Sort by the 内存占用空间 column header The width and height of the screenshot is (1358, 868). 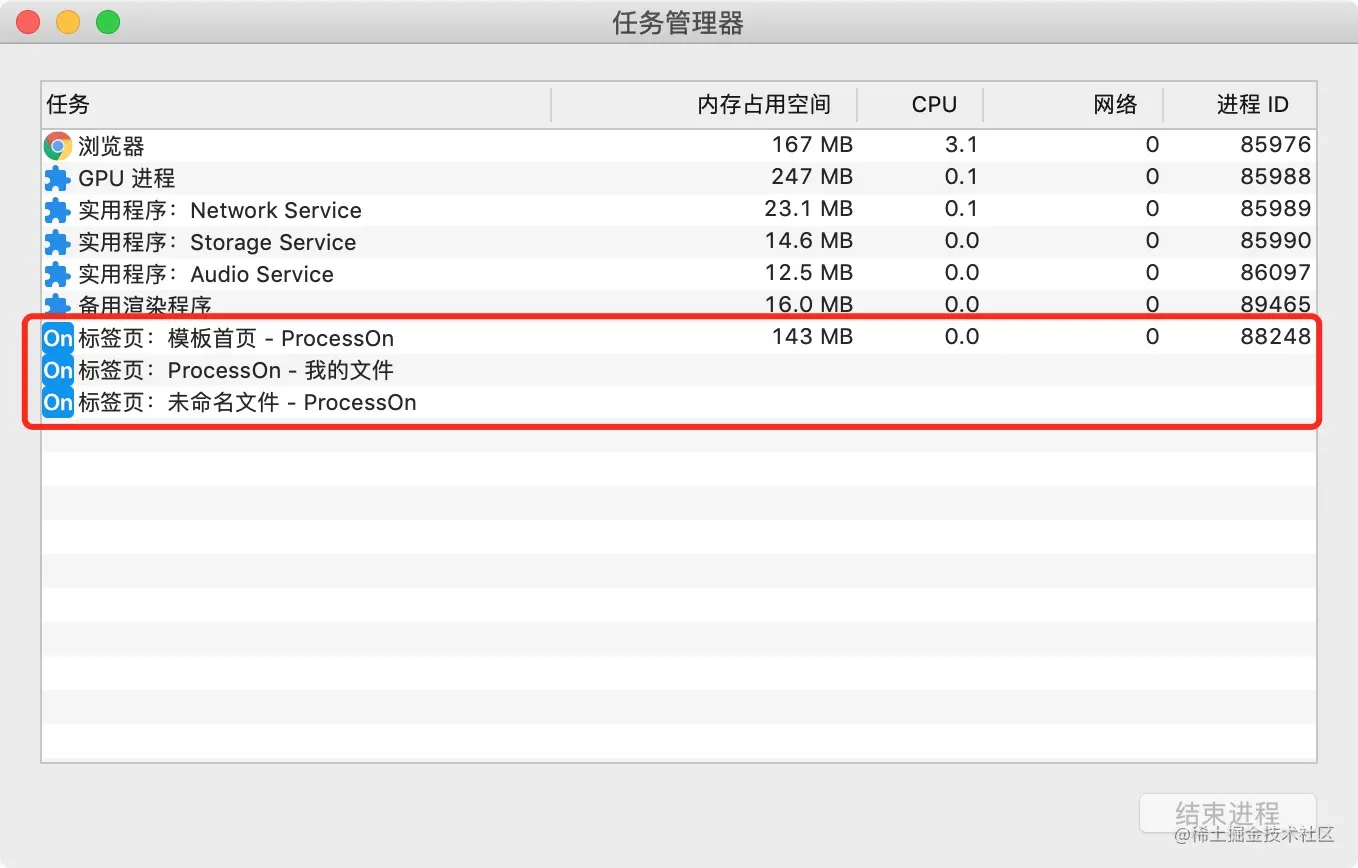click(704, 105)
